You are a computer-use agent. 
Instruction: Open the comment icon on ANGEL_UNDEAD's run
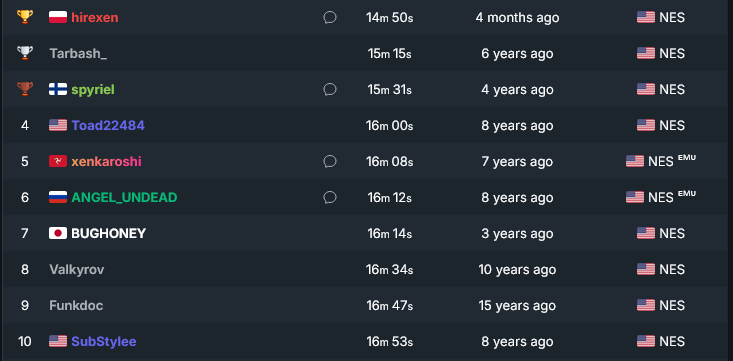330,197
